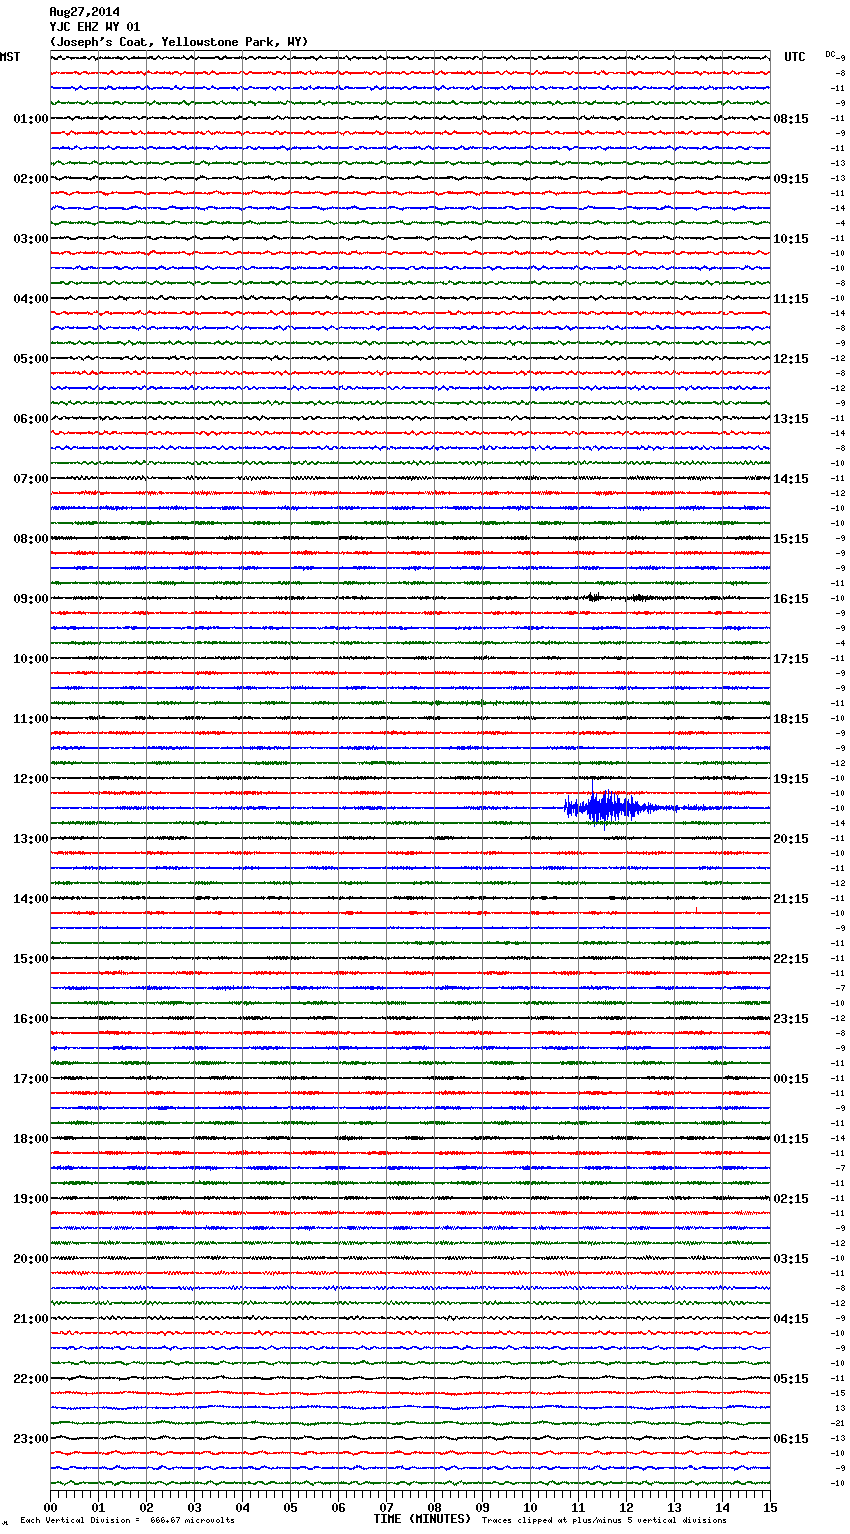
Task: Click the DC column header
Action: 830,54
